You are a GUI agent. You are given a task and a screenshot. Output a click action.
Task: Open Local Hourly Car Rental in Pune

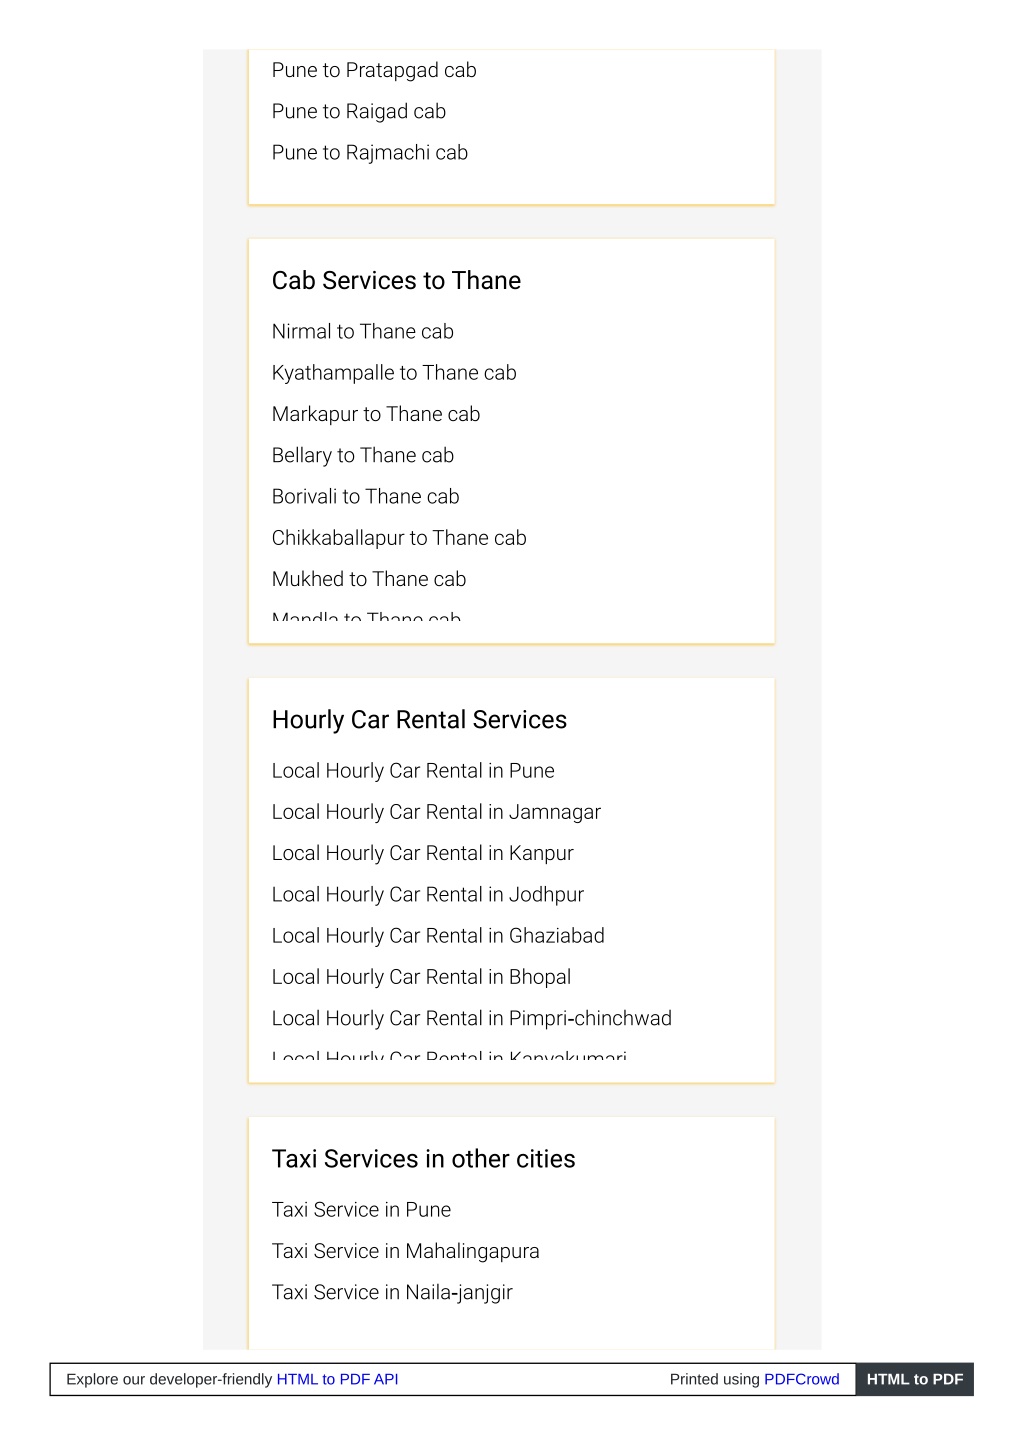pos(413,771)
